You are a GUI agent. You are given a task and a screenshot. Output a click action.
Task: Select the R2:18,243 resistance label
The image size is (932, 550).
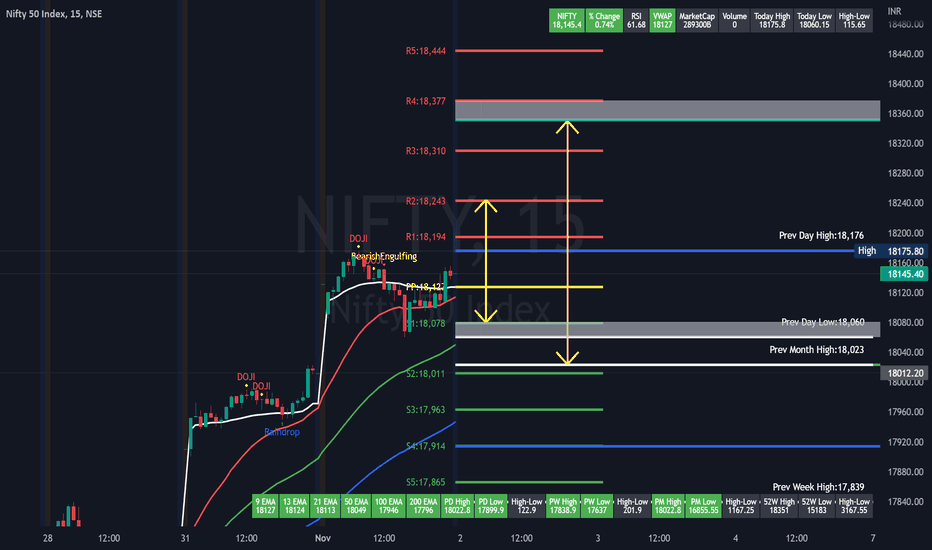tap(426, 201)
